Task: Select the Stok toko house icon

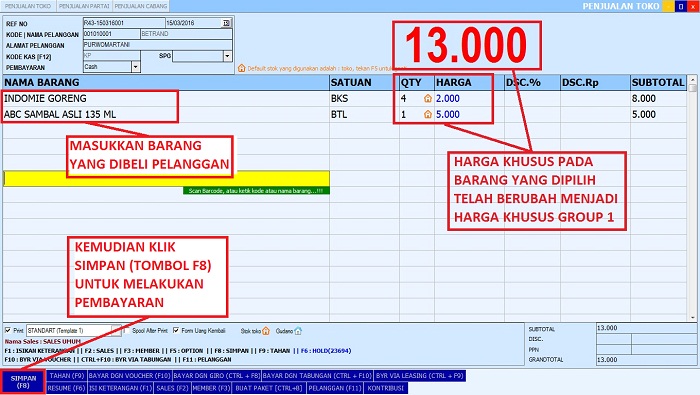Action: click(266, 331)
